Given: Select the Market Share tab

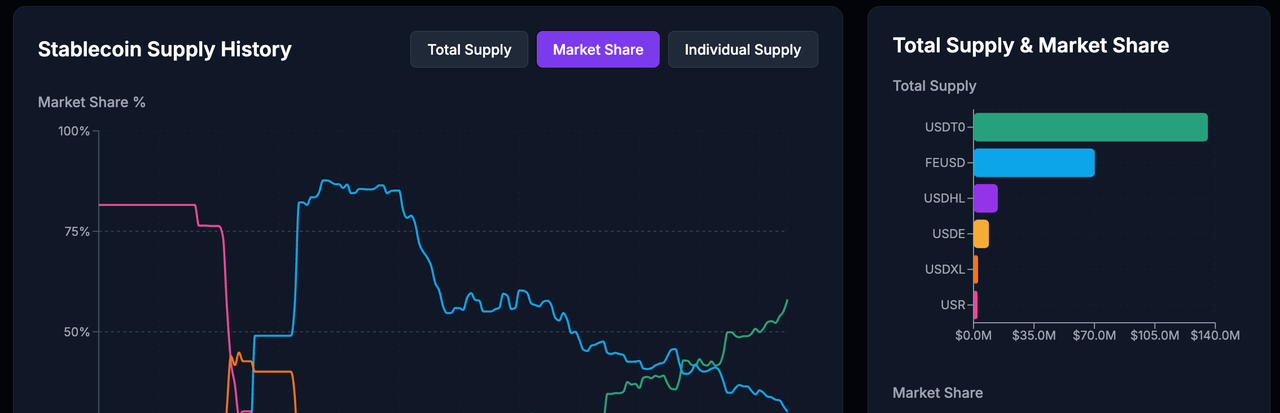Looking at the screenshot, I should (597, 49).
